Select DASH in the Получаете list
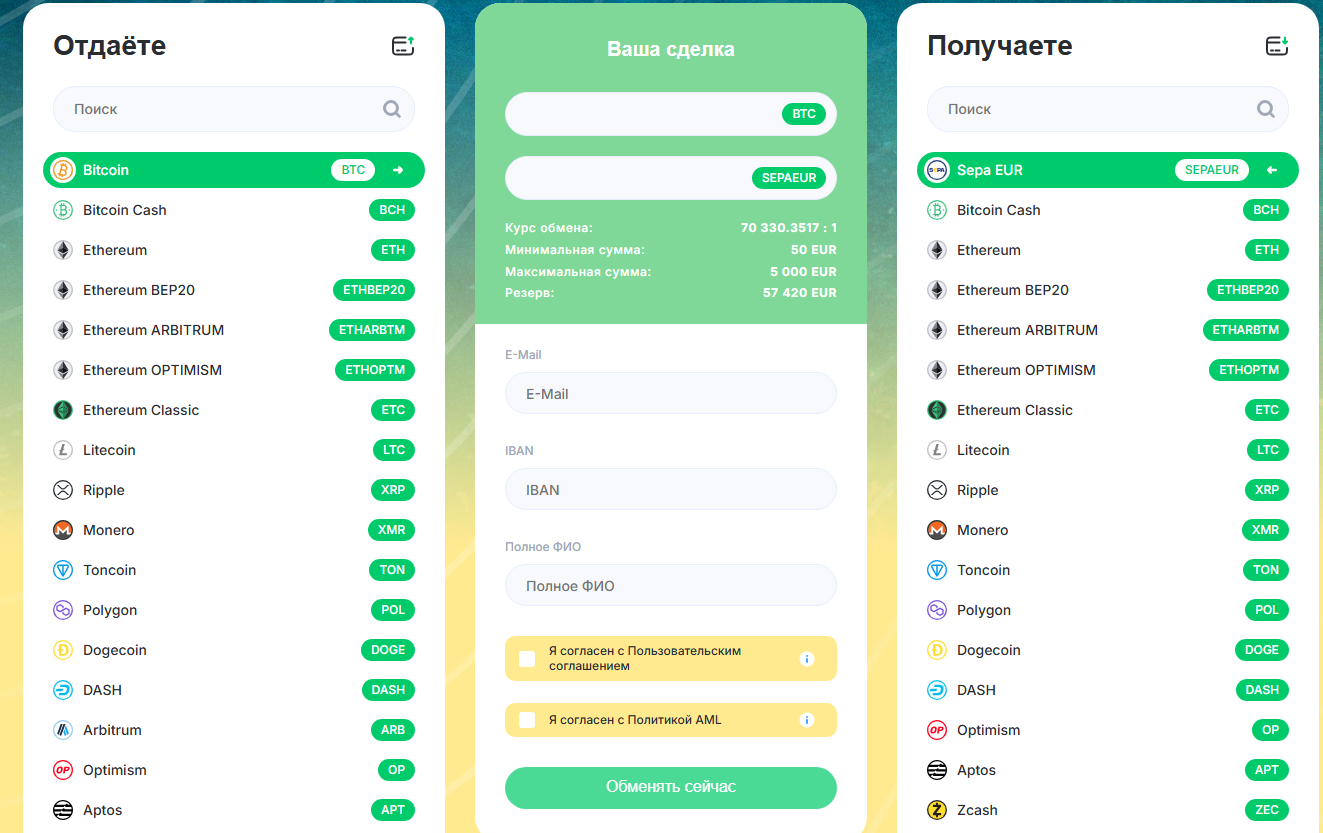The image size is (1323, 833). click(1108, 690)
